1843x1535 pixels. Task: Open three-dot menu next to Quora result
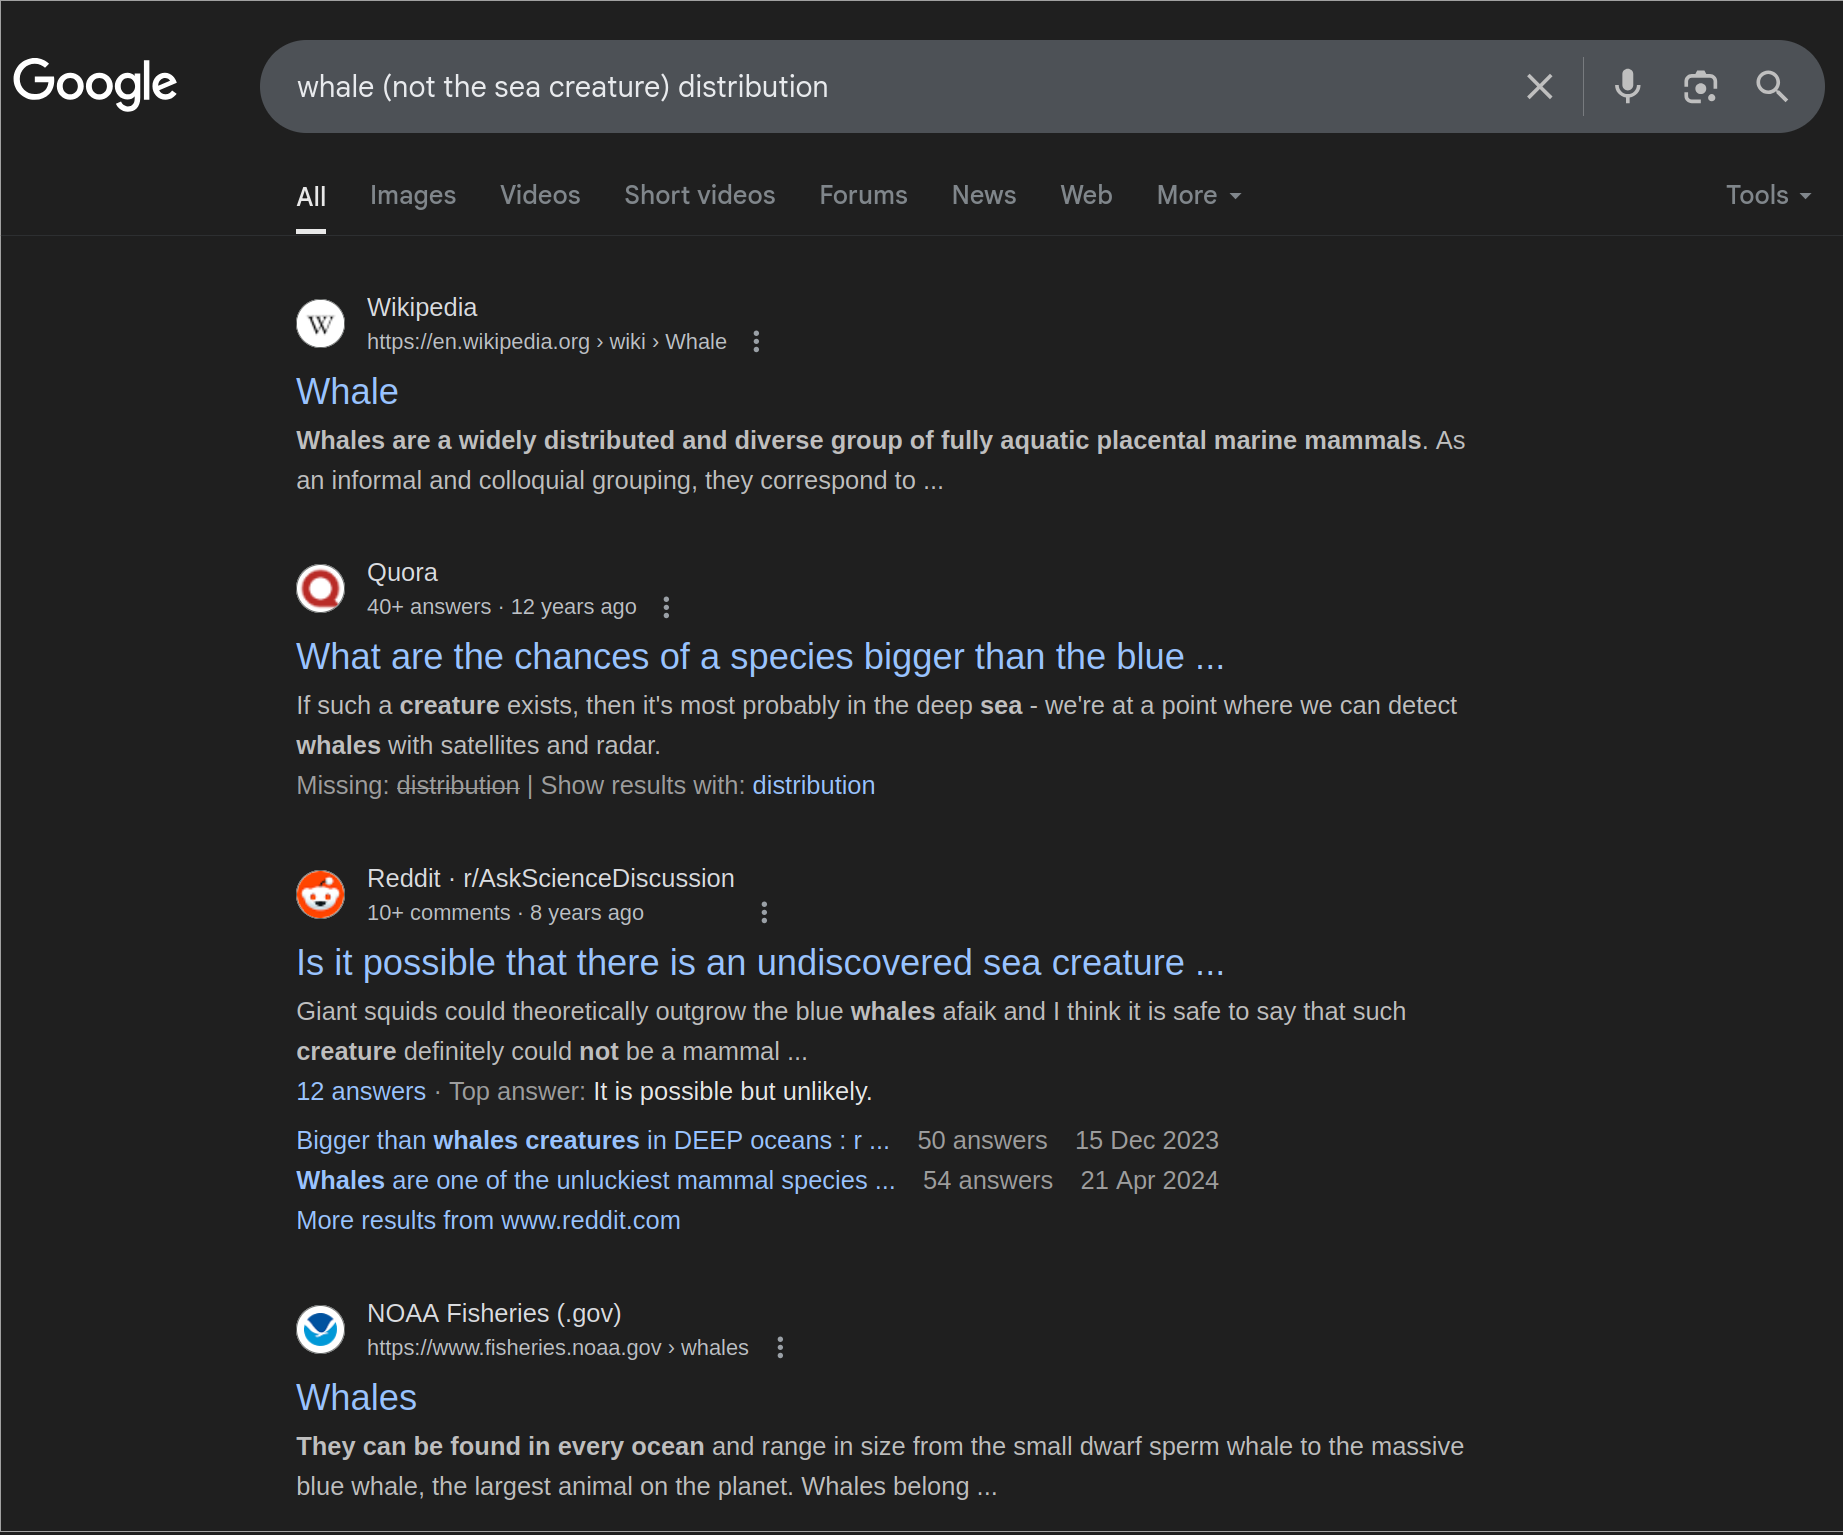tap(666, 607)
